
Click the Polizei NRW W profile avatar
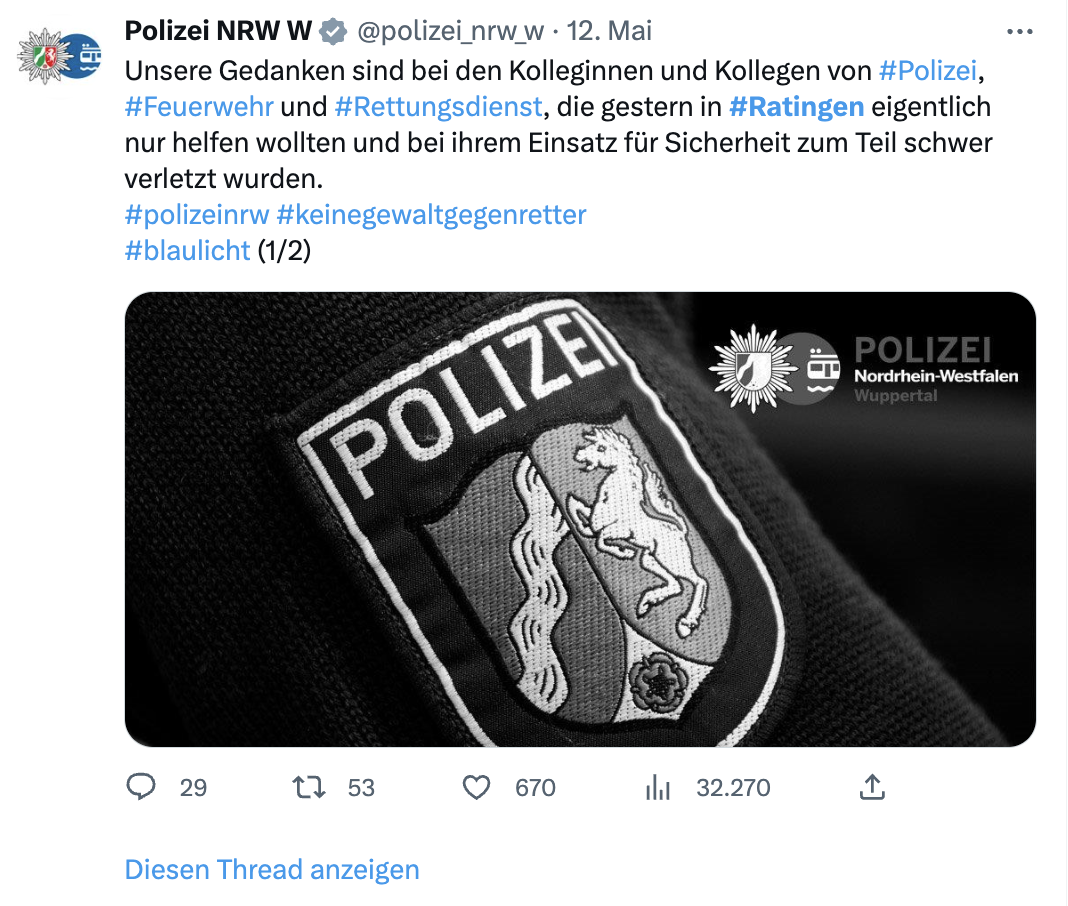[60, 56]
